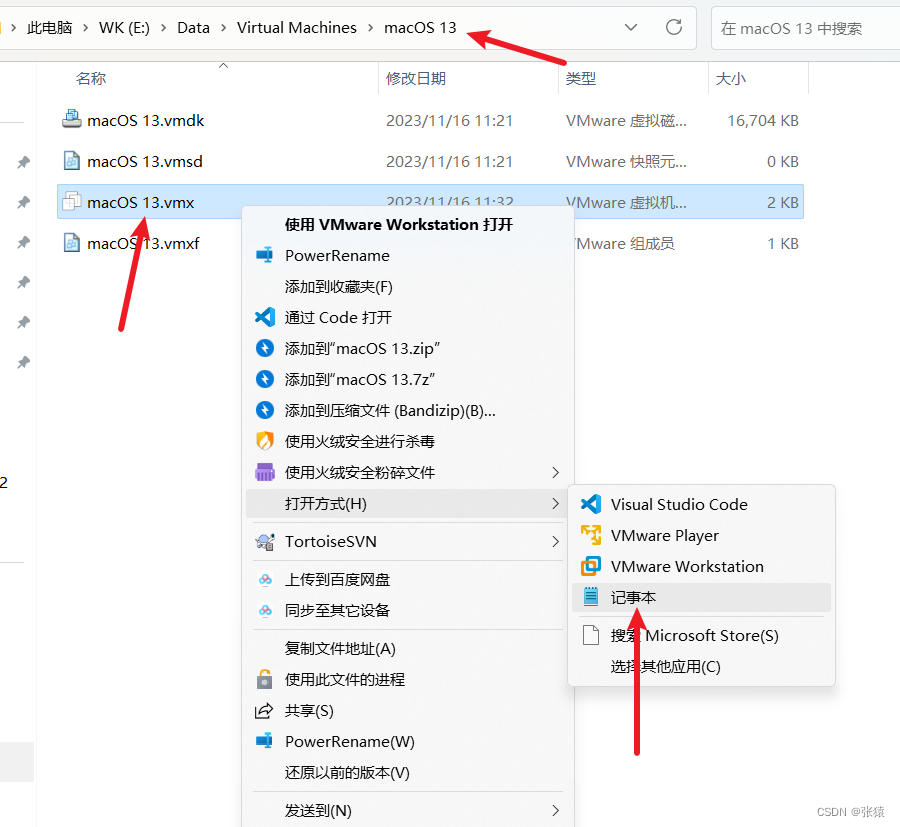Click the Baidu Netdisk icon beside 同步至其它设备
Image resolution: width=900 pixels, height=827 pixels.
click(265, 611)
